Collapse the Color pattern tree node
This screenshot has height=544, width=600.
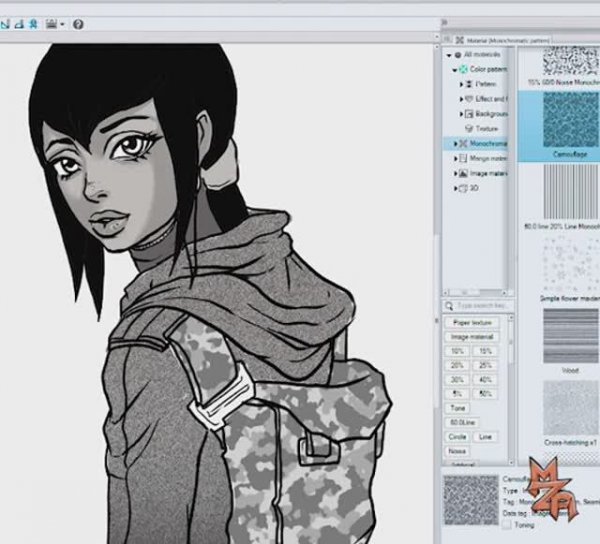pyautogui.click(x=455, y=70)
